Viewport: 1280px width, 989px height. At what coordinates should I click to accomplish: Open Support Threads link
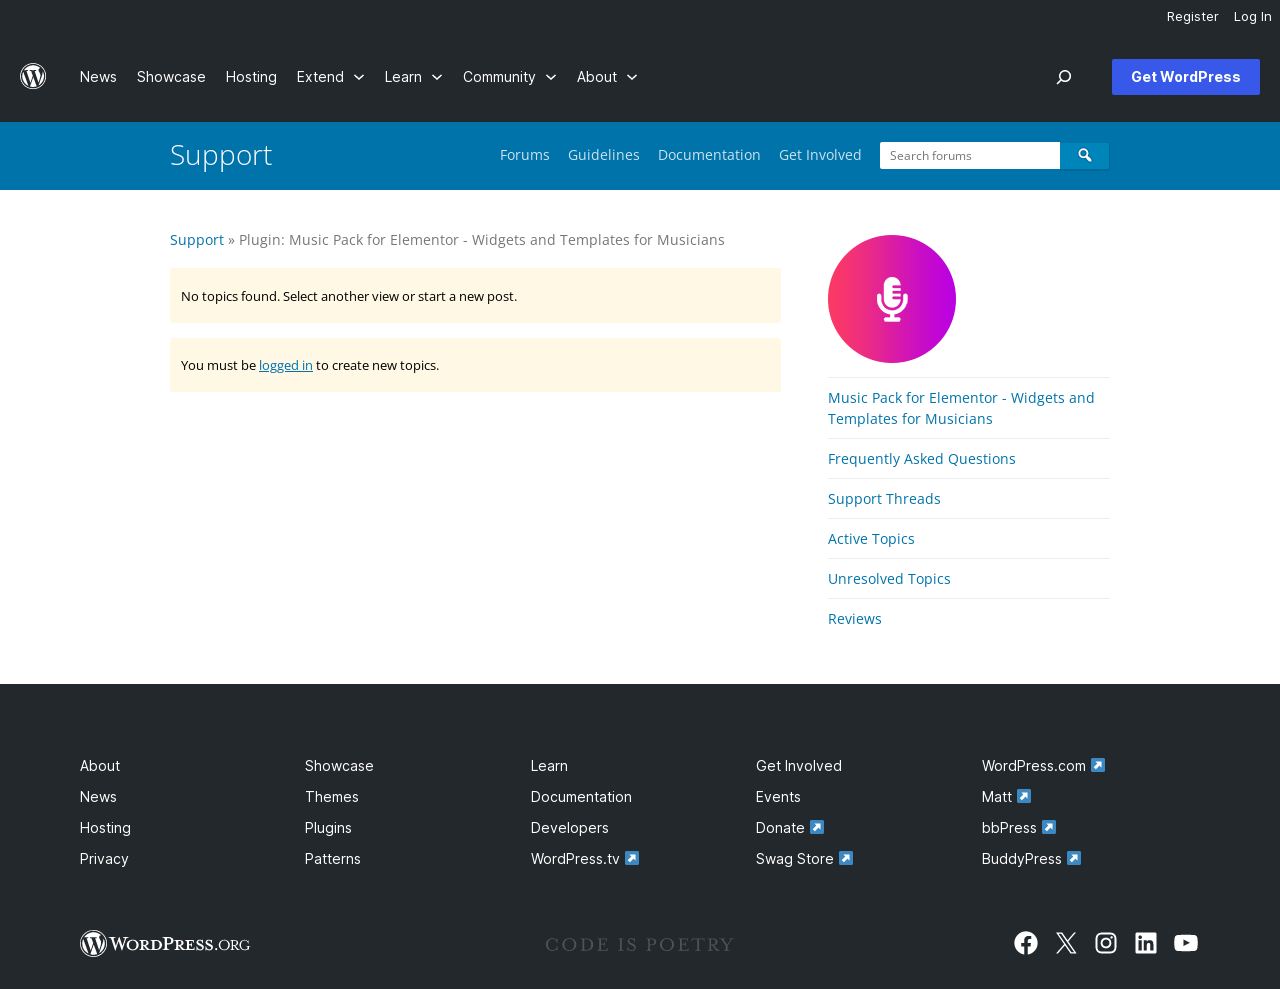[884, 499]
